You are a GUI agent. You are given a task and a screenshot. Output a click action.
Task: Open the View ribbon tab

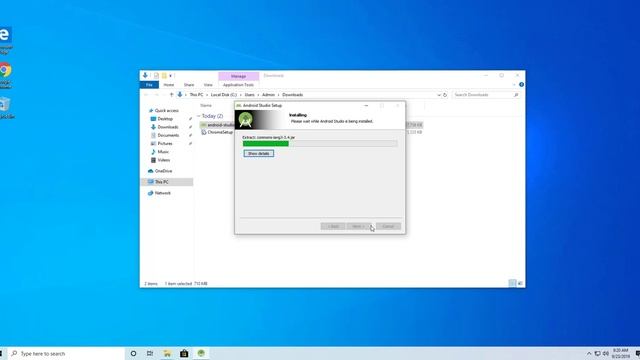tap(208, 85)
